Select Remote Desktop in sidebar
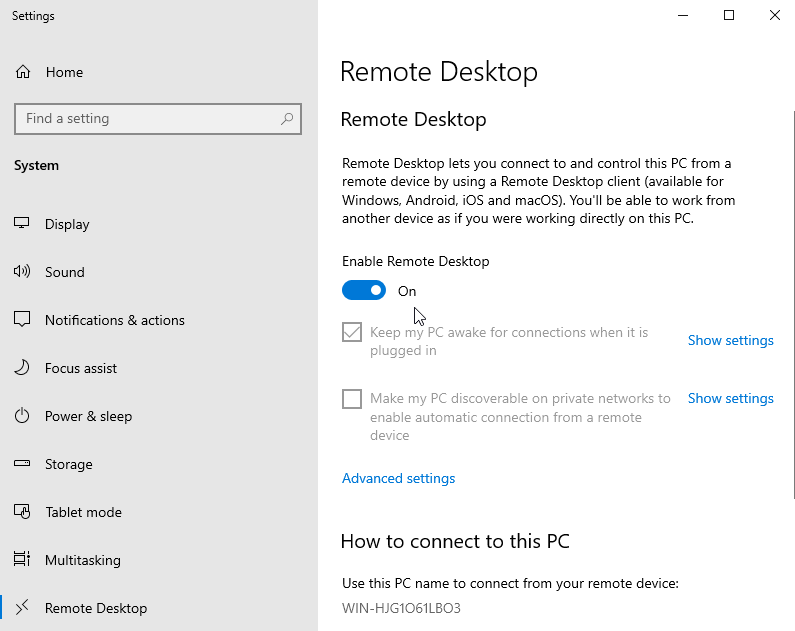 (159, 608)
